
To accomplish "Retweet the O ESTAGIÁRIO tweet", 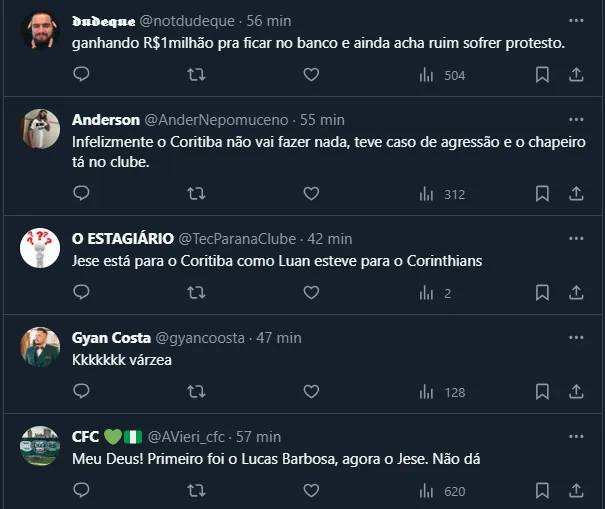I will [197, 292].
